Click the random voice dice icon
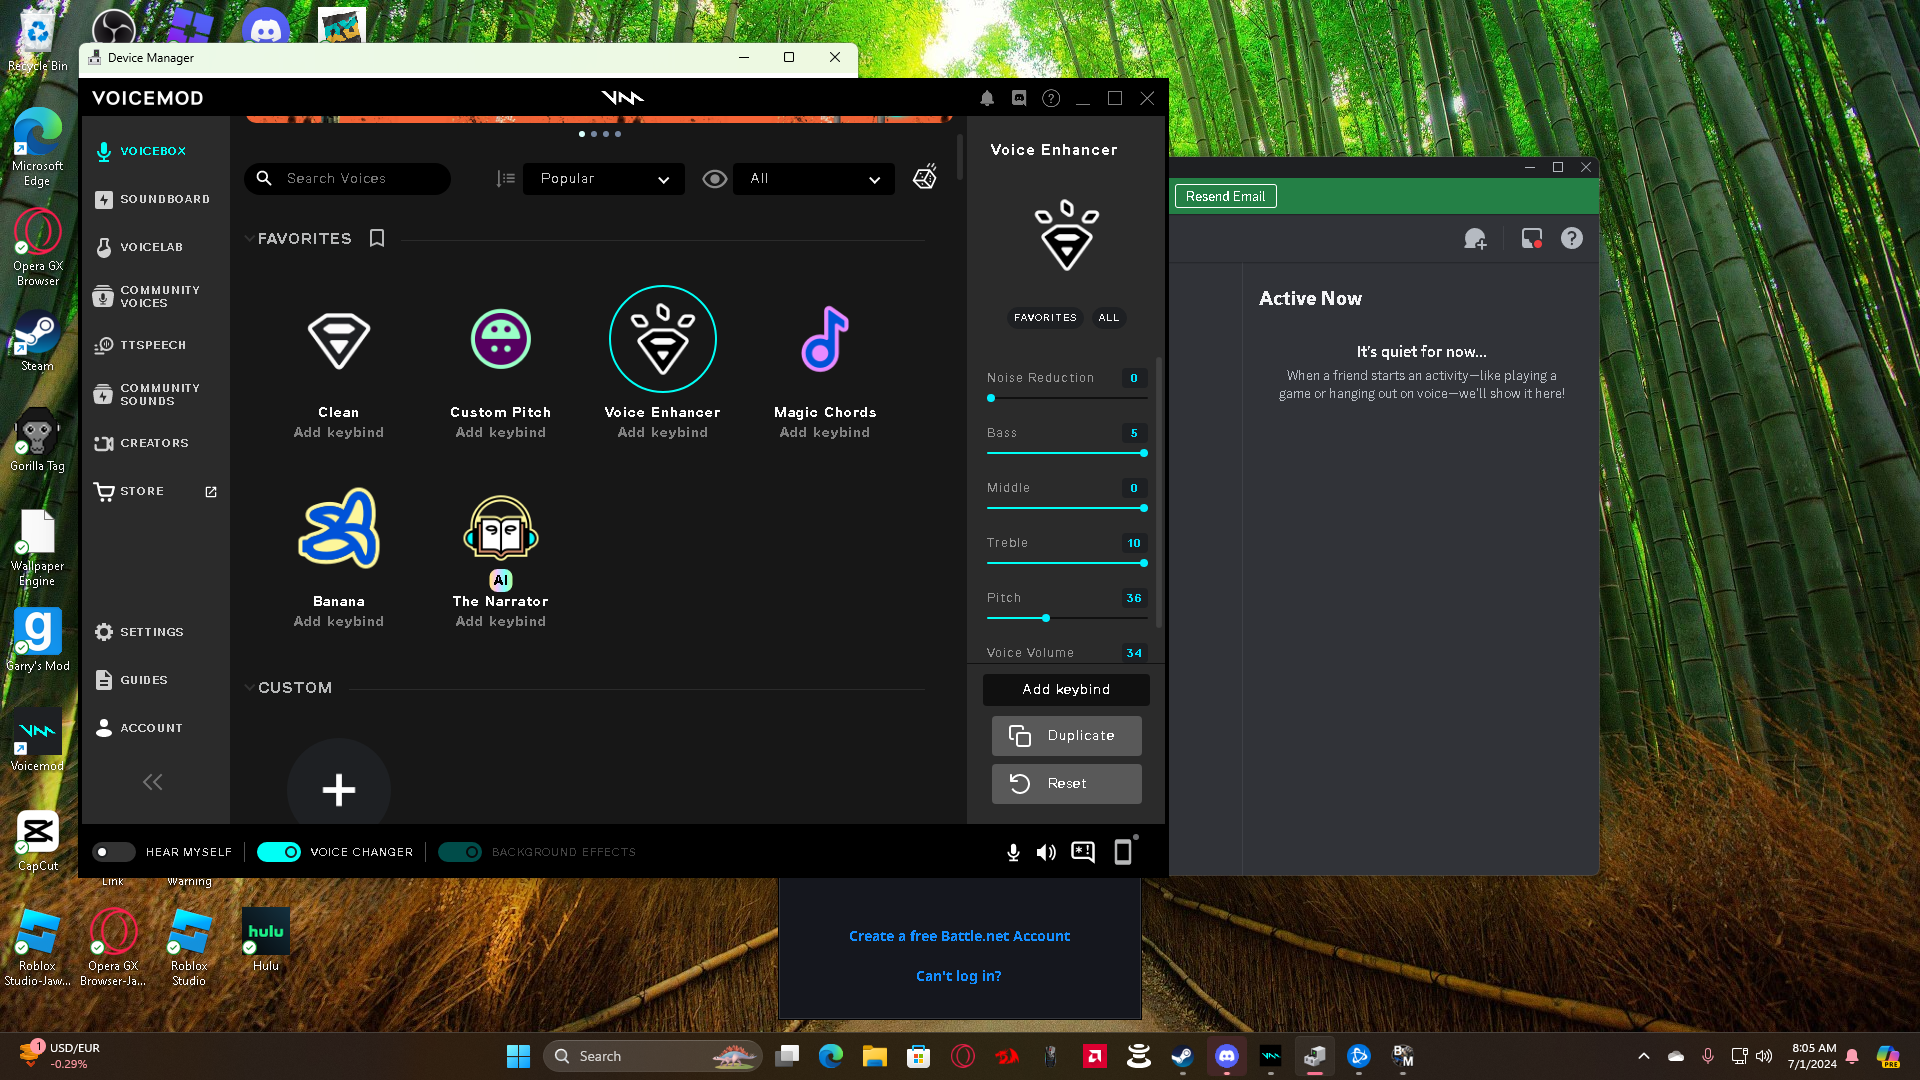Screen dimensions: 1920x1080 (x=925, y=178)
